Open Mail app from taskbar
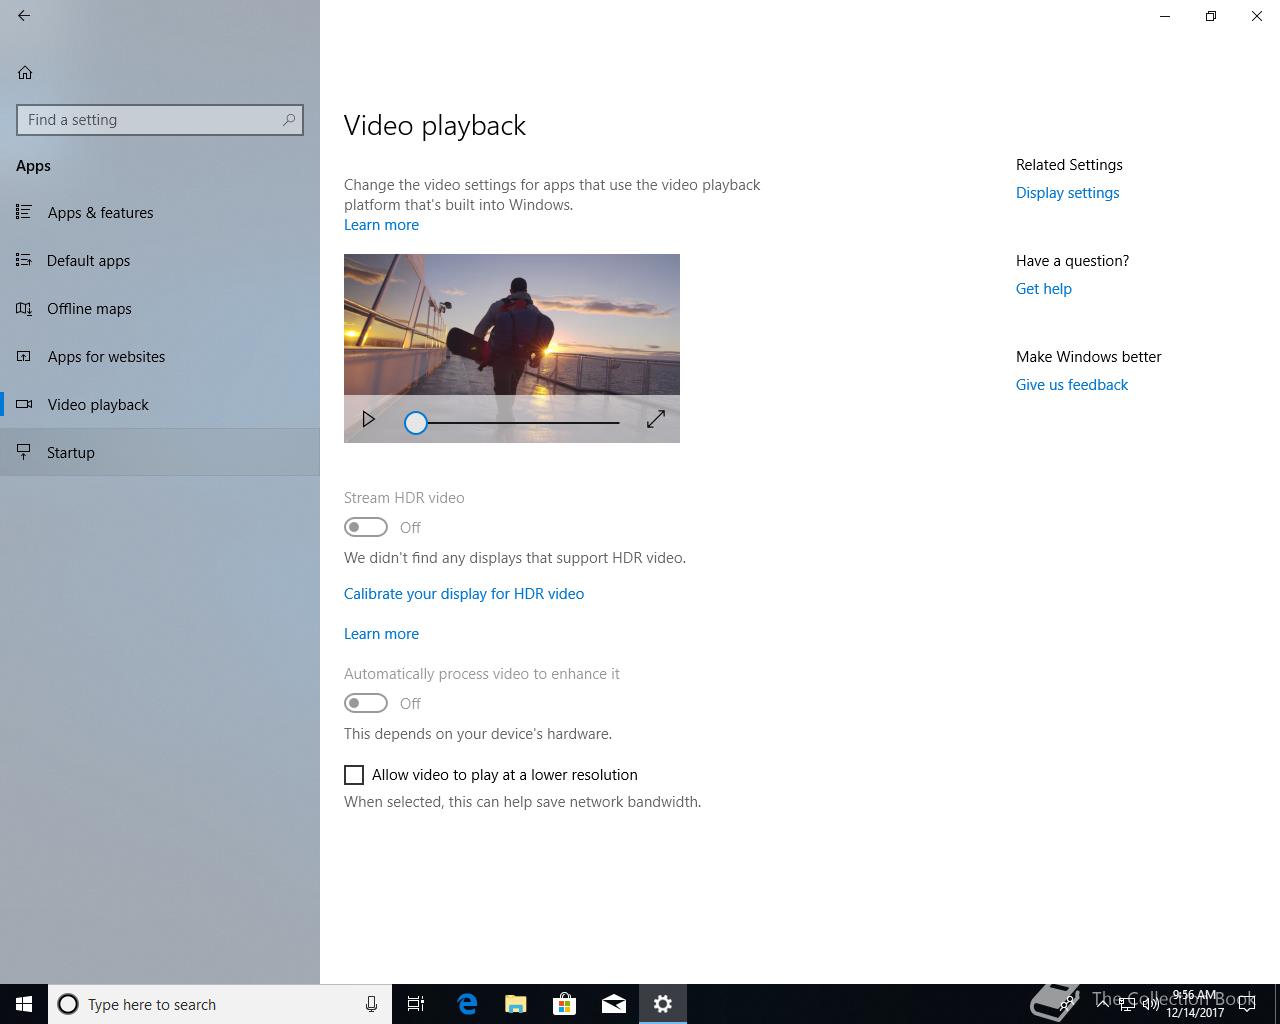 [x=614, y=1004]
